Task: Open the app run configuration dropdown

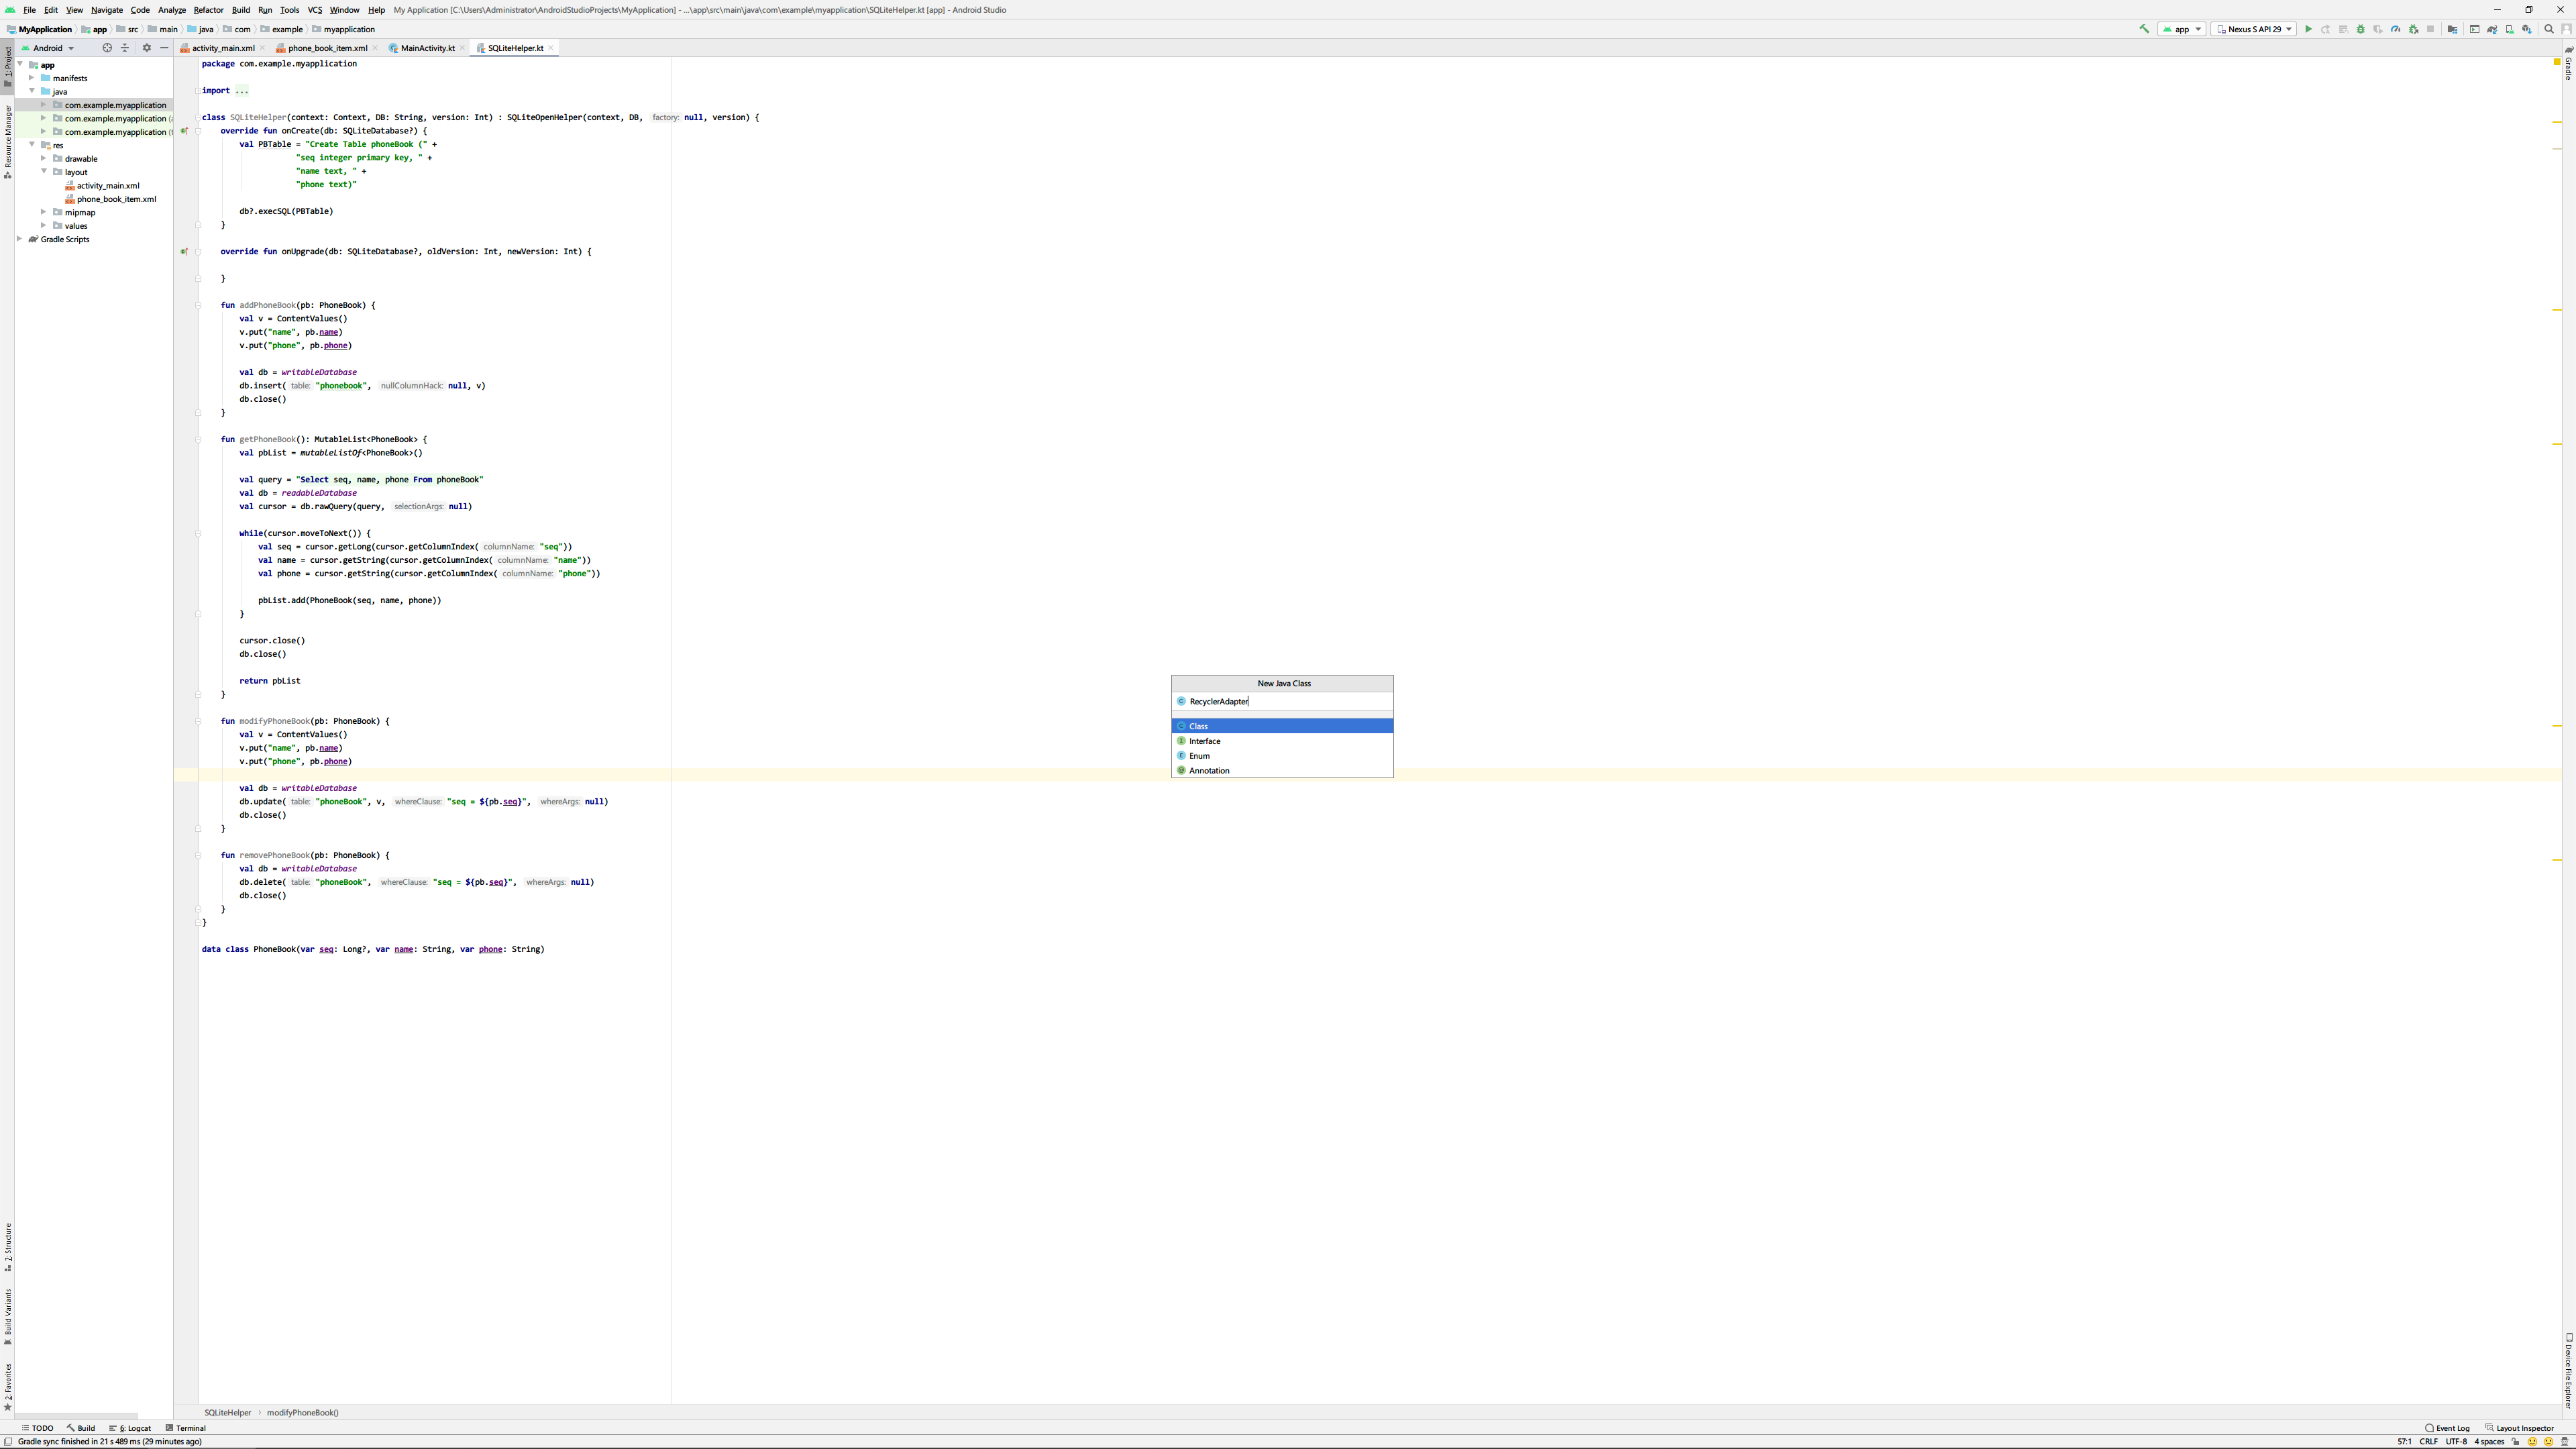Action: coord(2181,29)
